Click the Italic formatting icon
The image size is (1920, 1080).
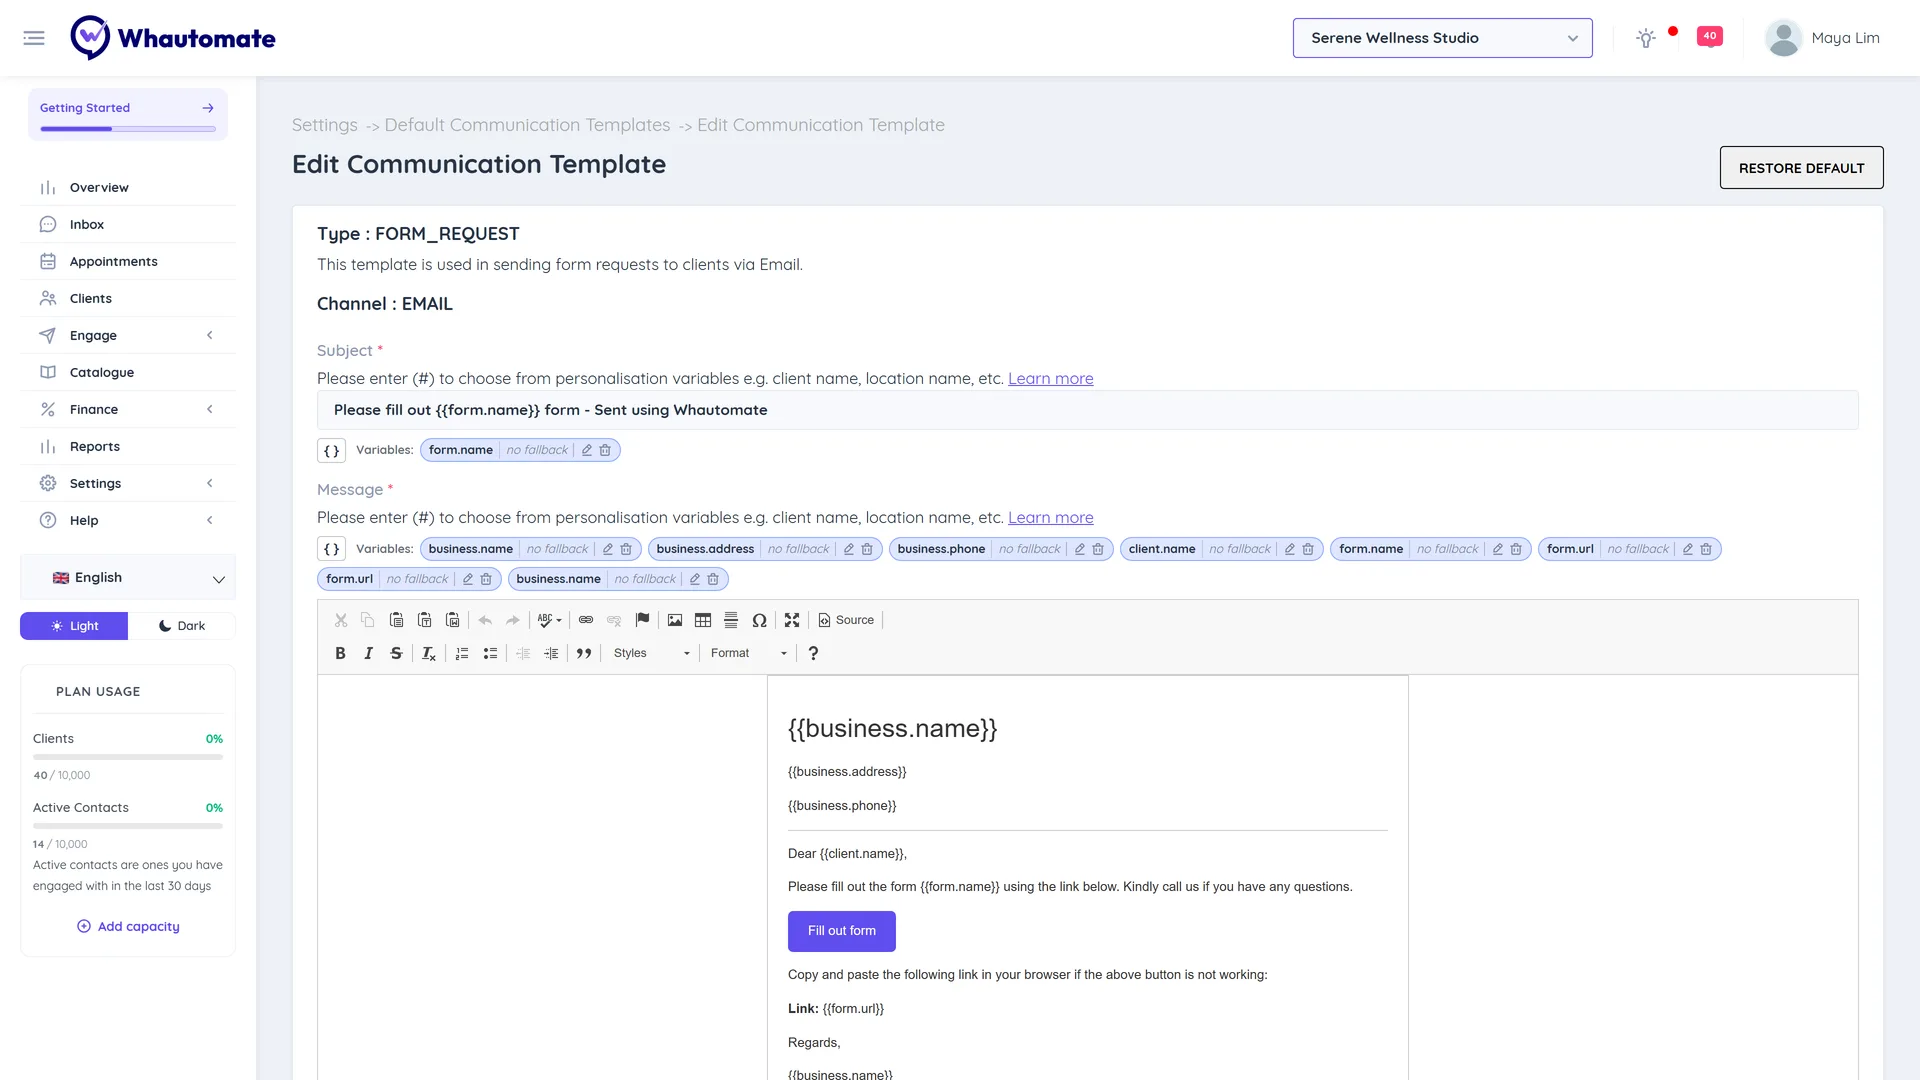368,653
